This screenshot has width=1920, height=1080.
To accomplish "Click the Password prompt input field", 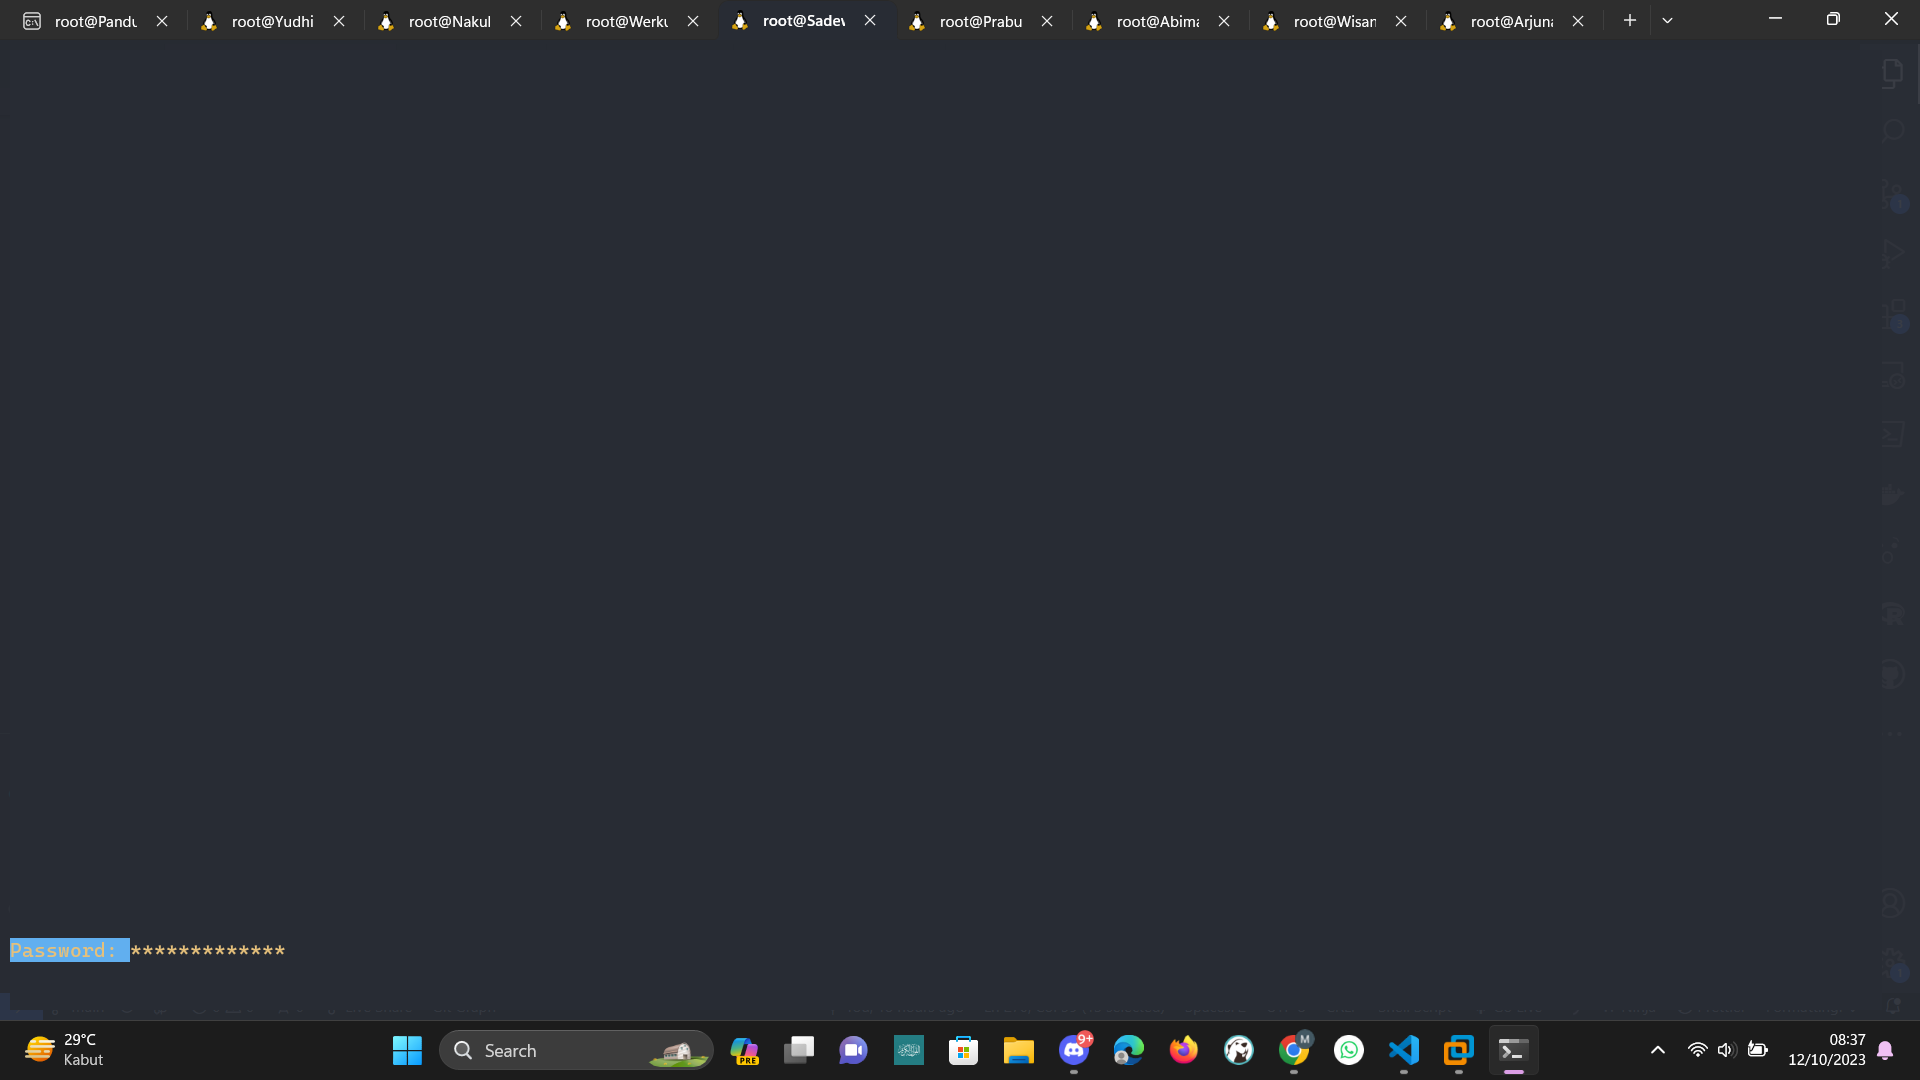I will coord(210,950).
